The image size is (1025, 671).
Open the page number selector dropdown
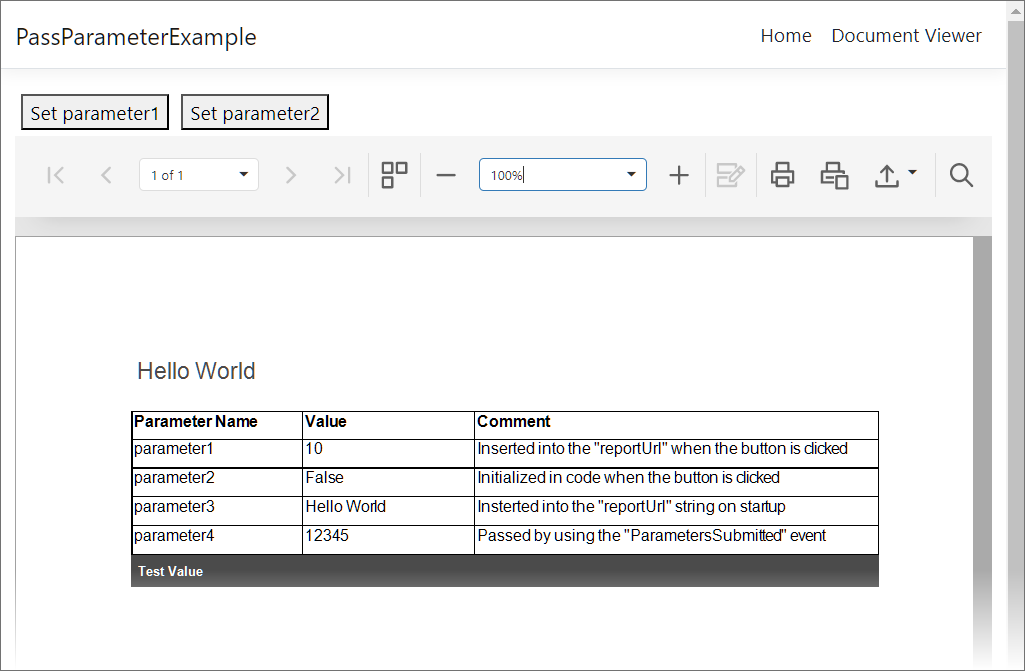[243, 174]
